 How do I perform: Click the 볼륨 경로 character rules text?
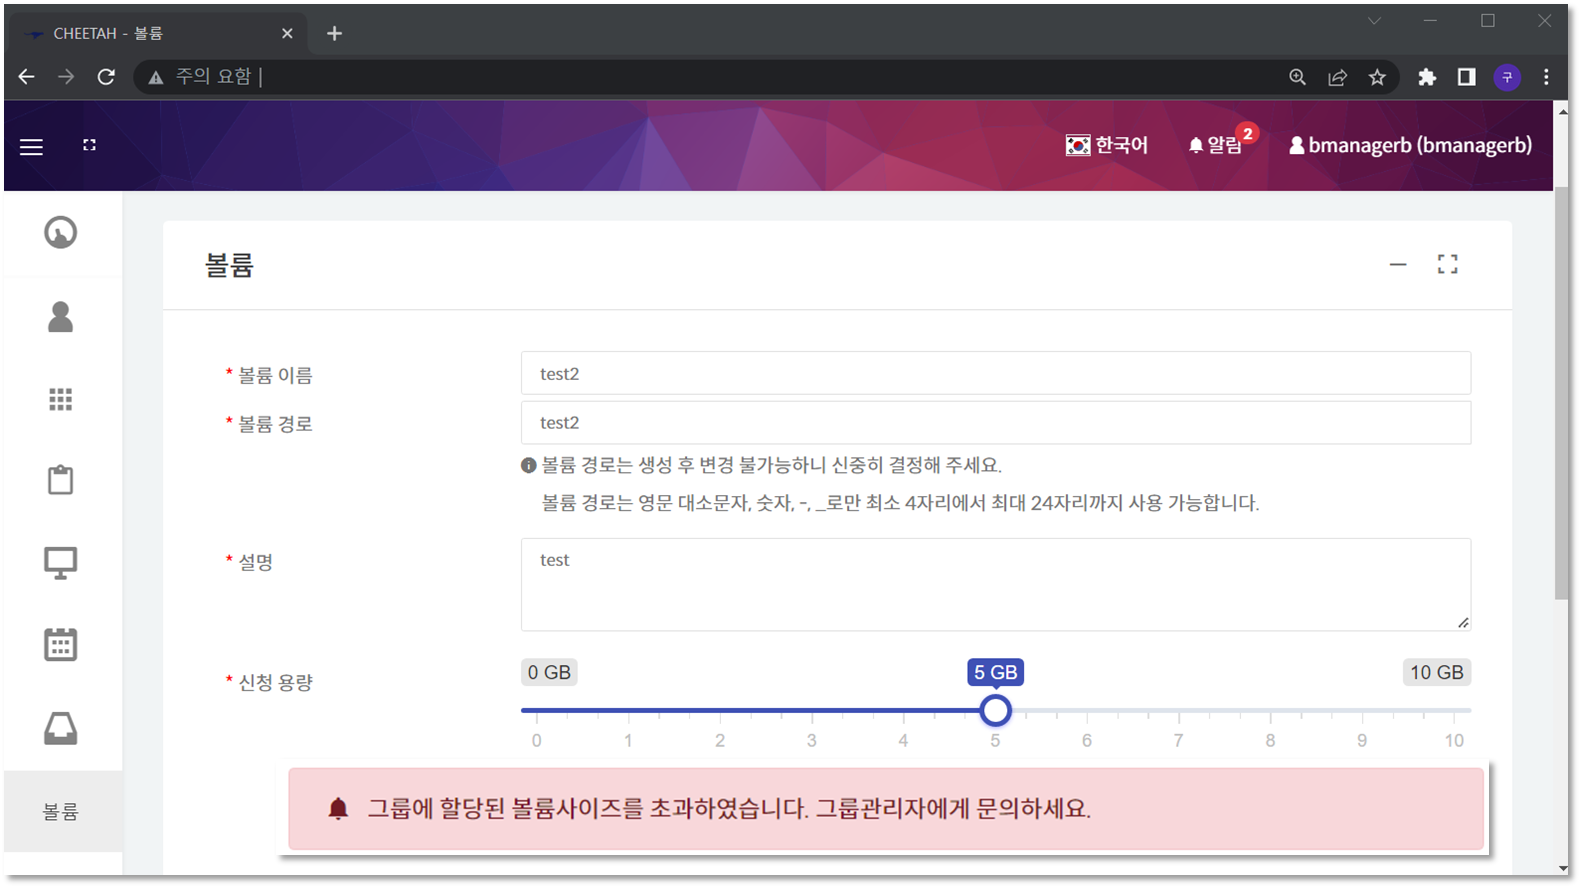[x=900, y=502]
